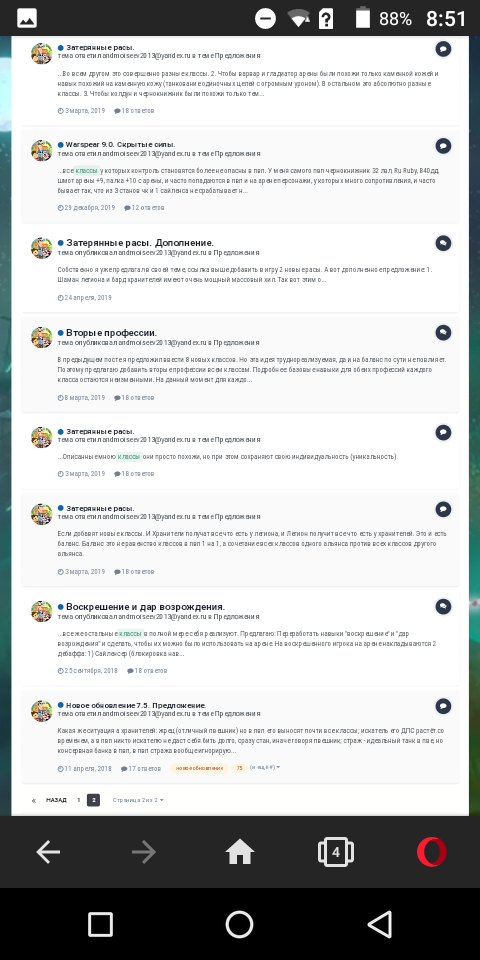Open the tab switcher showing 4 tabs
Viewport: 480px width, 960px height.
click(336, 852)
